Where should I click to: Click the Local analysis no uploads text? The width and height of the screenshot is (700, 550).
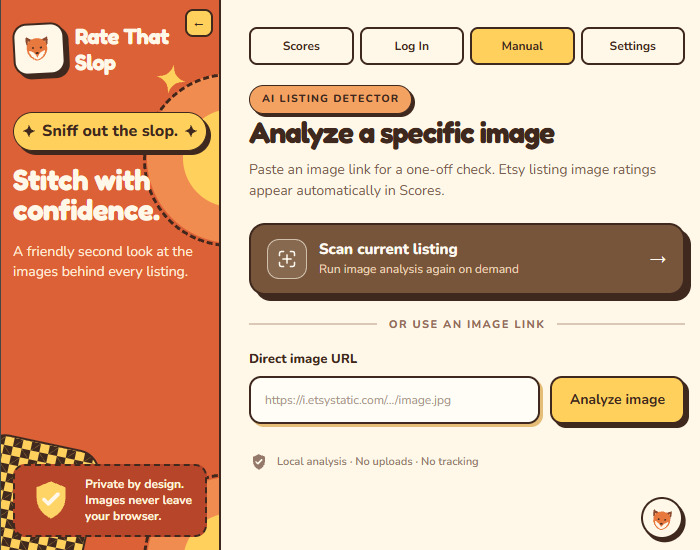click(378, 461)
